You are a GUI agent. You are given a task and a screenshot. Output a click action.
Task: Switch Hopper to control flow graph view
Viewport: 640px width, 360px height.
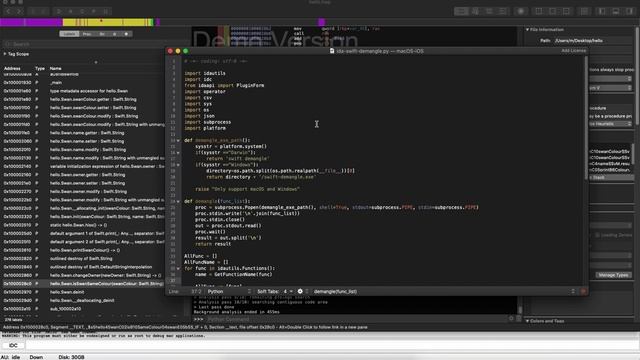click(x=476, y=11)
